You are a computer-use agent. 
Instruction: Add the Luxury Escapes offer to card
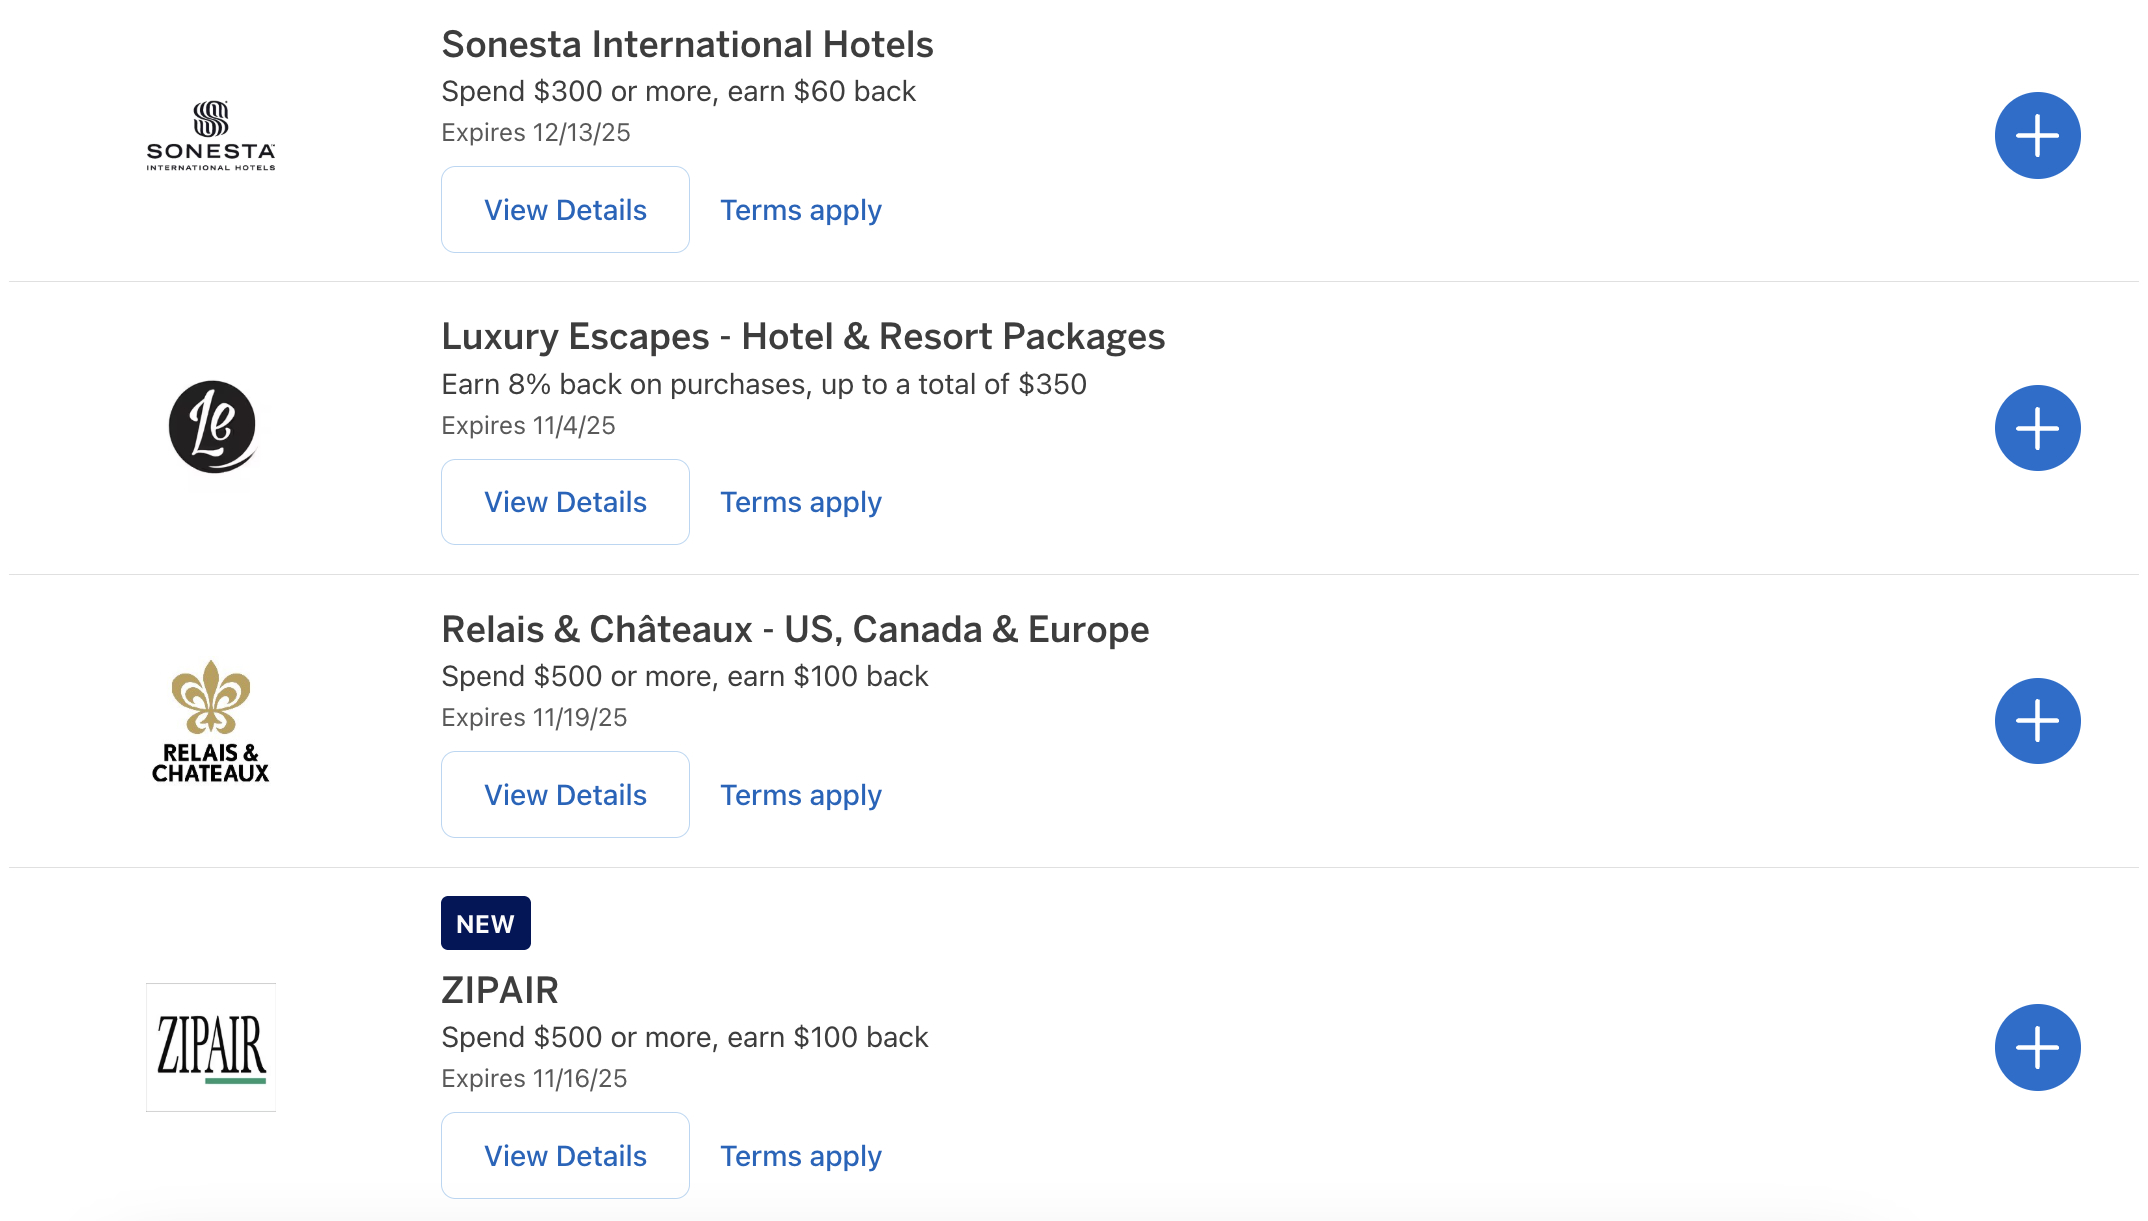tap(2037, 428)
